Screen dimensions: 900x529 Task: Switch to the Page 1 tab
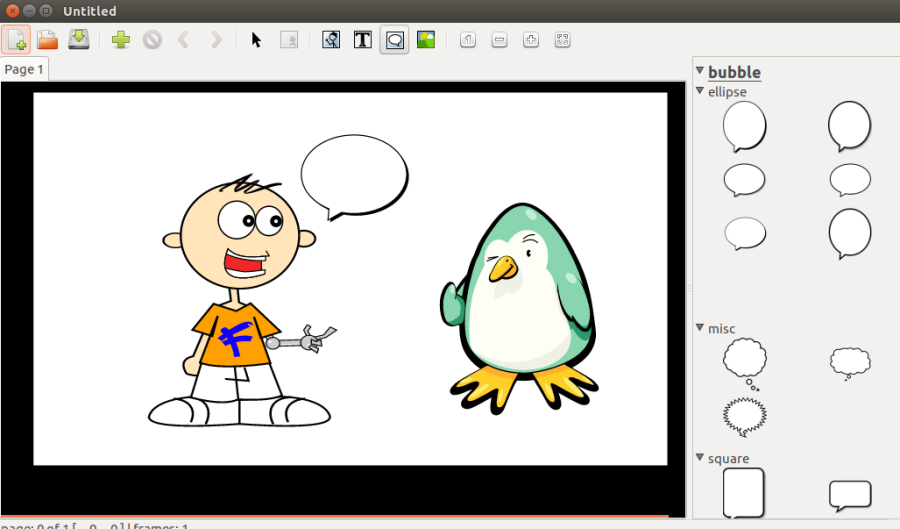tap(24, 69)
